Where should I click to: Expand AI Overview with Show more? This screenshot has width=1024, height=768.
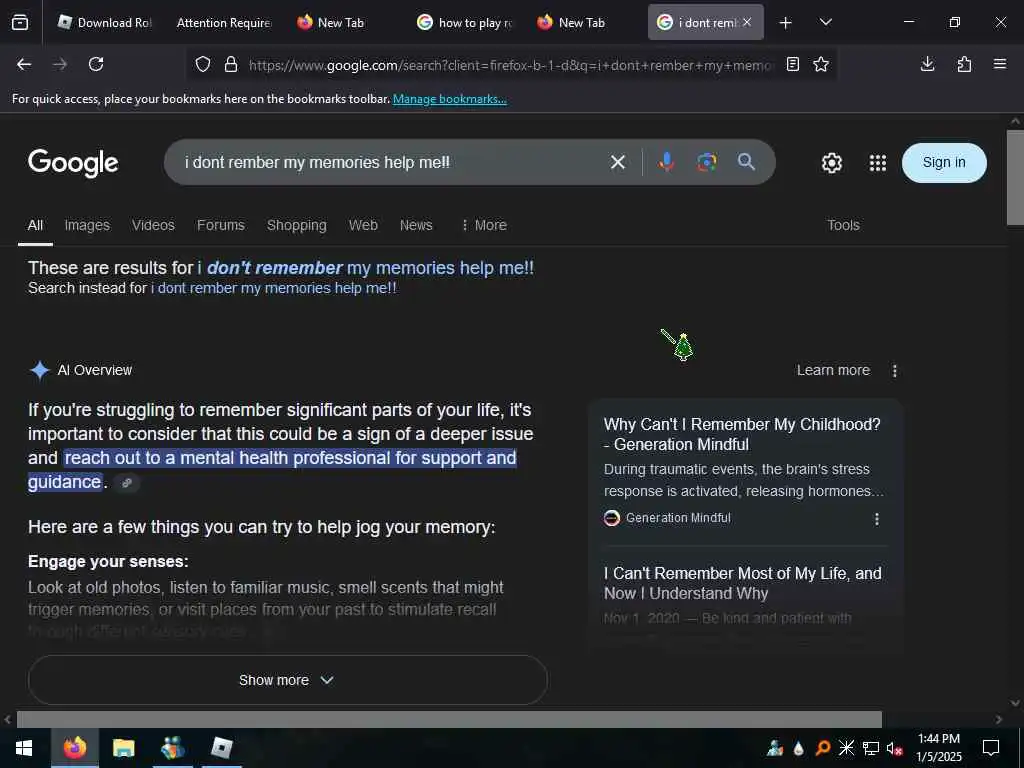(287, 680)
